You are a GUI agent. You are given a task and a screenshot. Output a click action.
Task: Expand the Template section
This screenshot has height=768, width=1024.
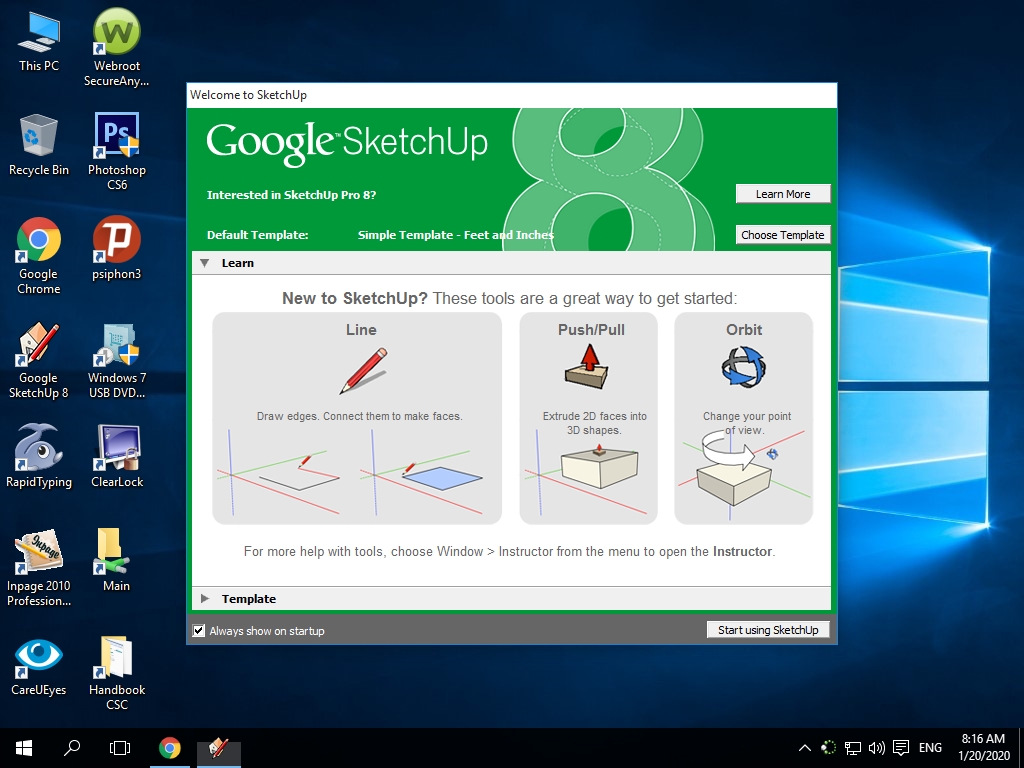pyautogui.click(x=204, y=599)
